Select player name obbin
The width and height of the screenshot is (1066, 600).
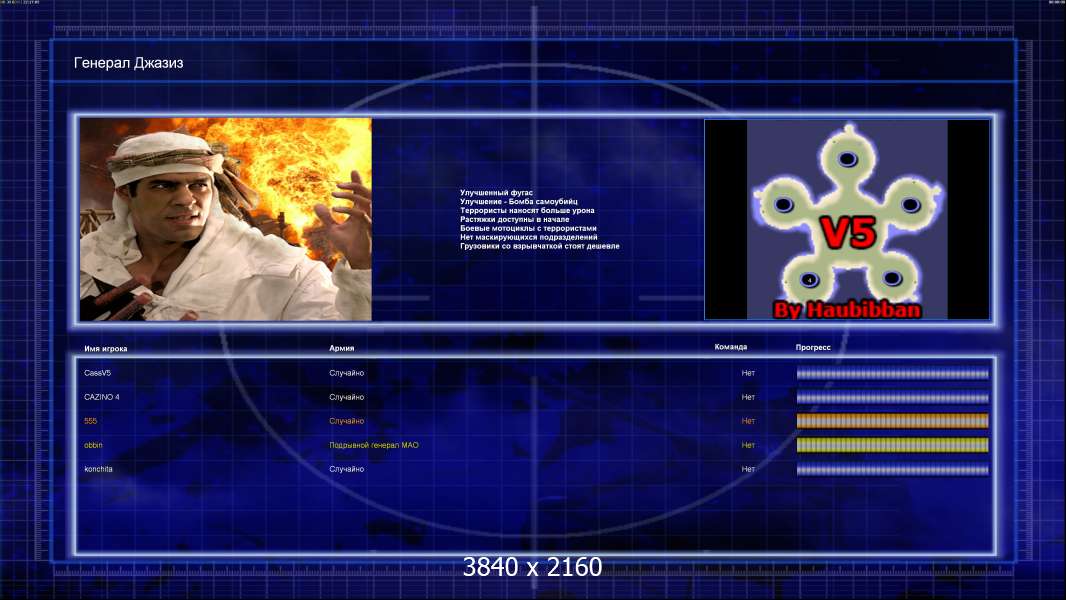93,445
